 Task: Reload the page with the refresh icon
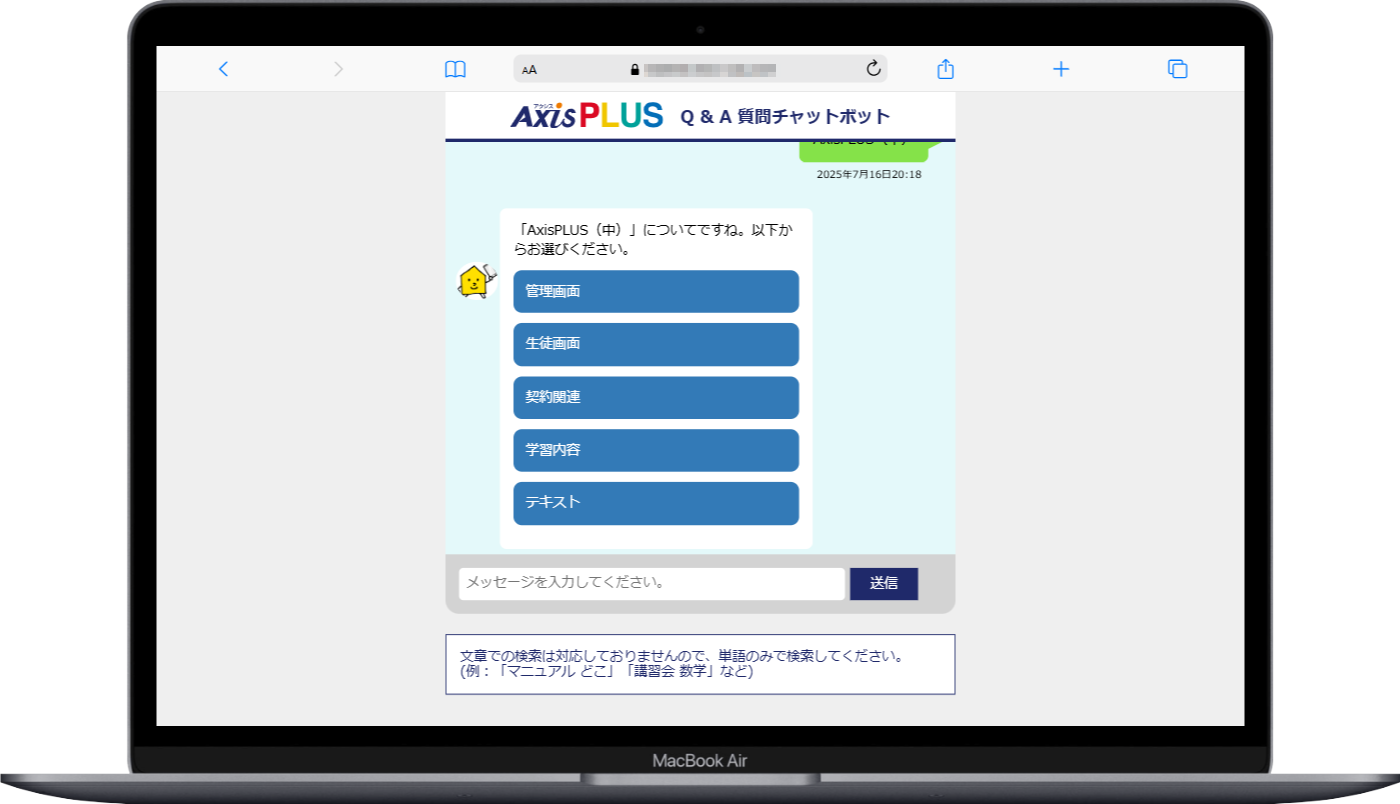click(873, 68)
